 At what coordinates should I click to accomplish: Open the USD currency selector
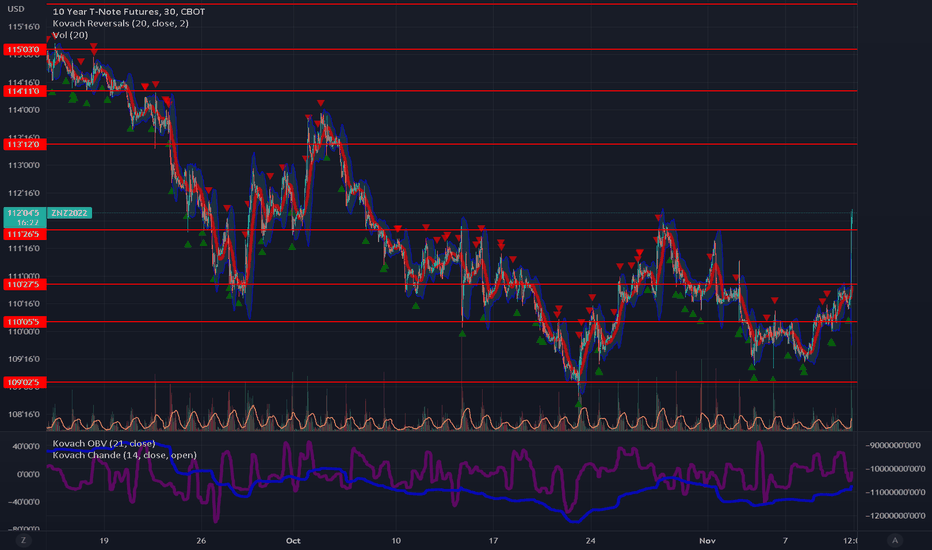16,9
